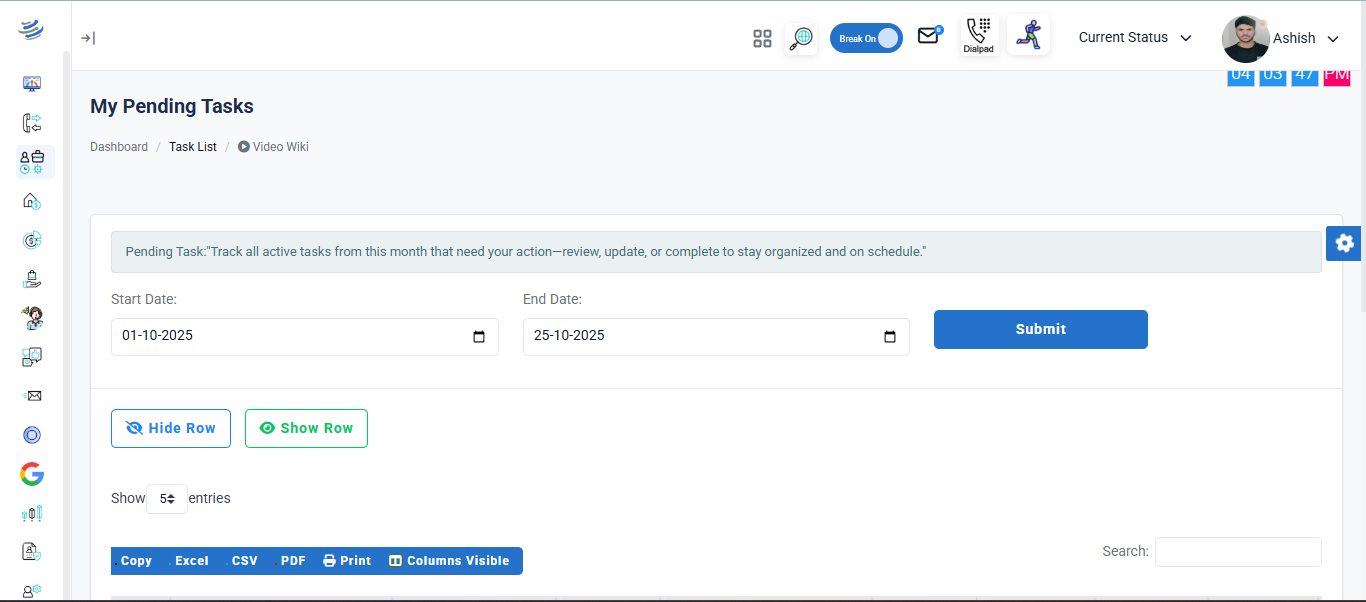The width and height of the screenshot is (1366, 602).
Task: Click the blue settings gear on the right edge
Action: coord(1343,243)
